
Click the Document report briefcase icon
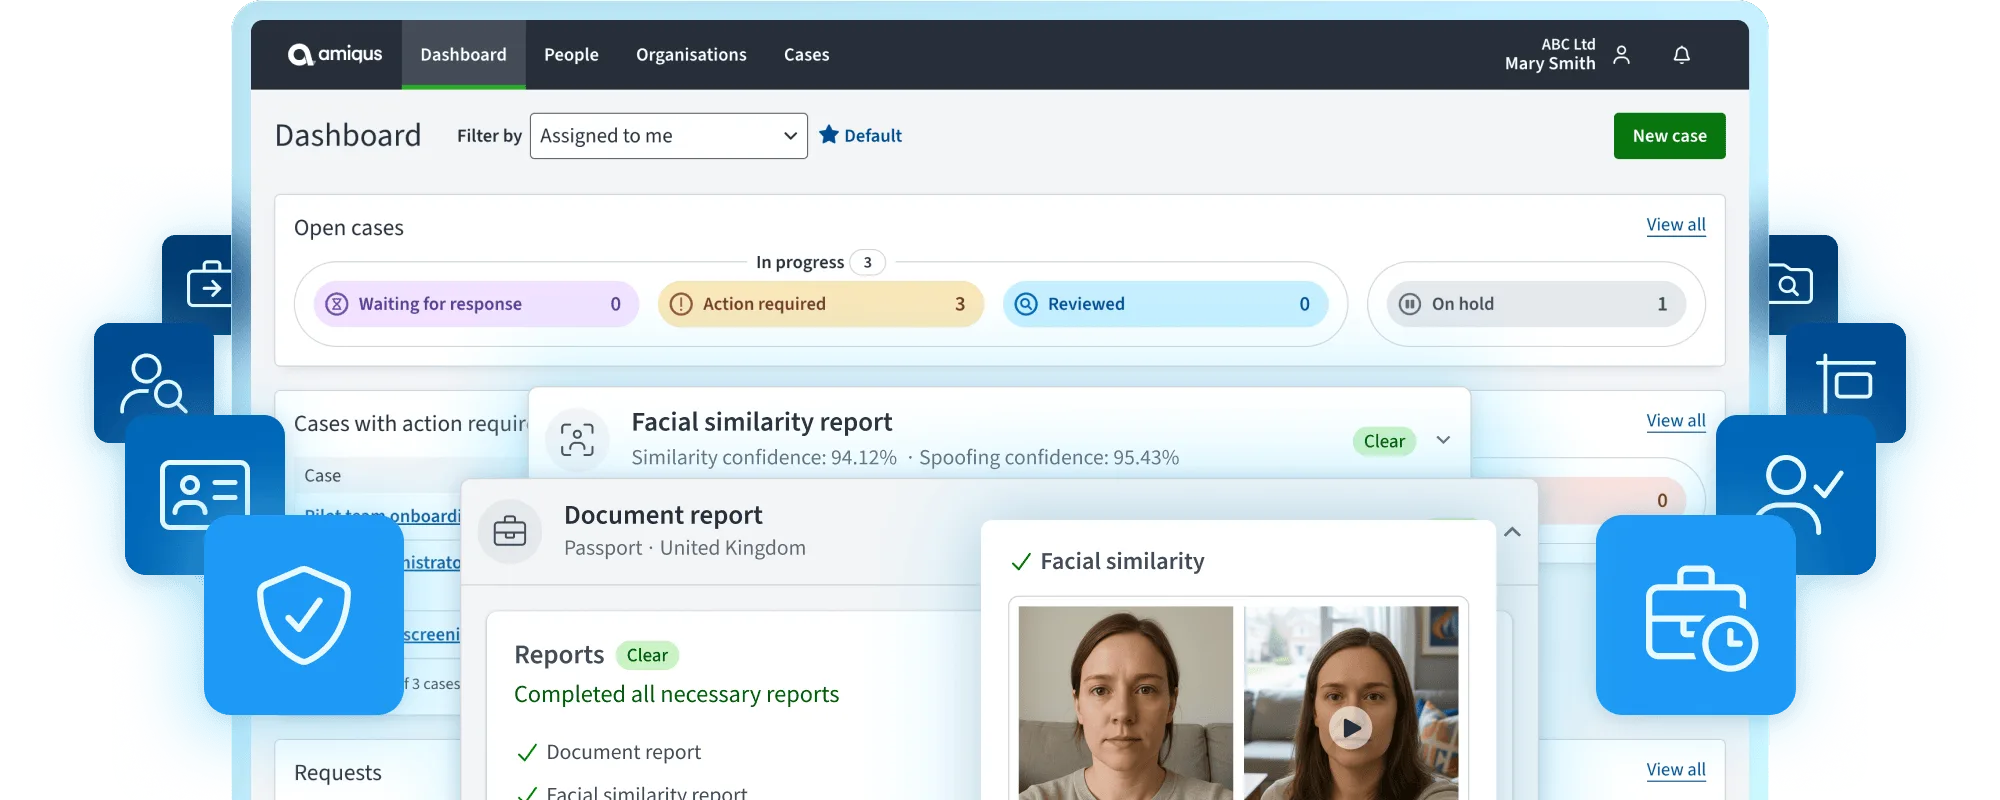click(x=510, y=531)
